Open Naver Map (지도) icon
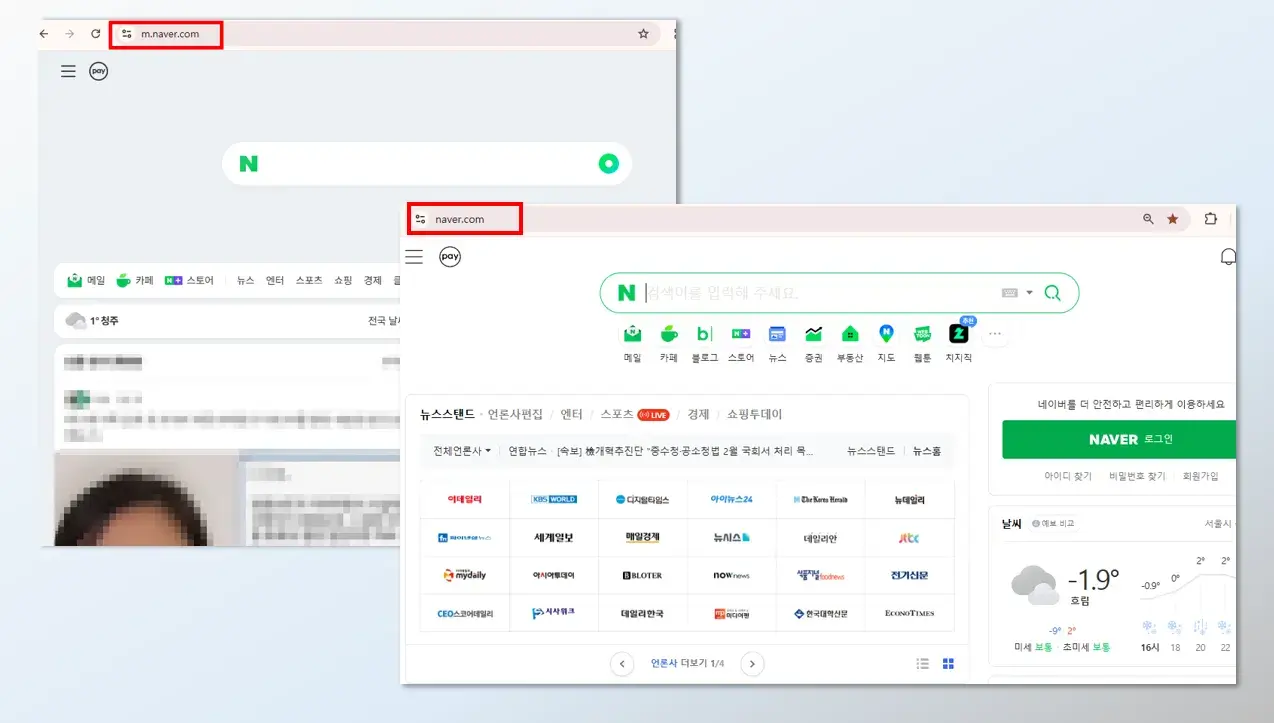Image resolution: width=1274 pixels, height=723 pixels. 886,335
